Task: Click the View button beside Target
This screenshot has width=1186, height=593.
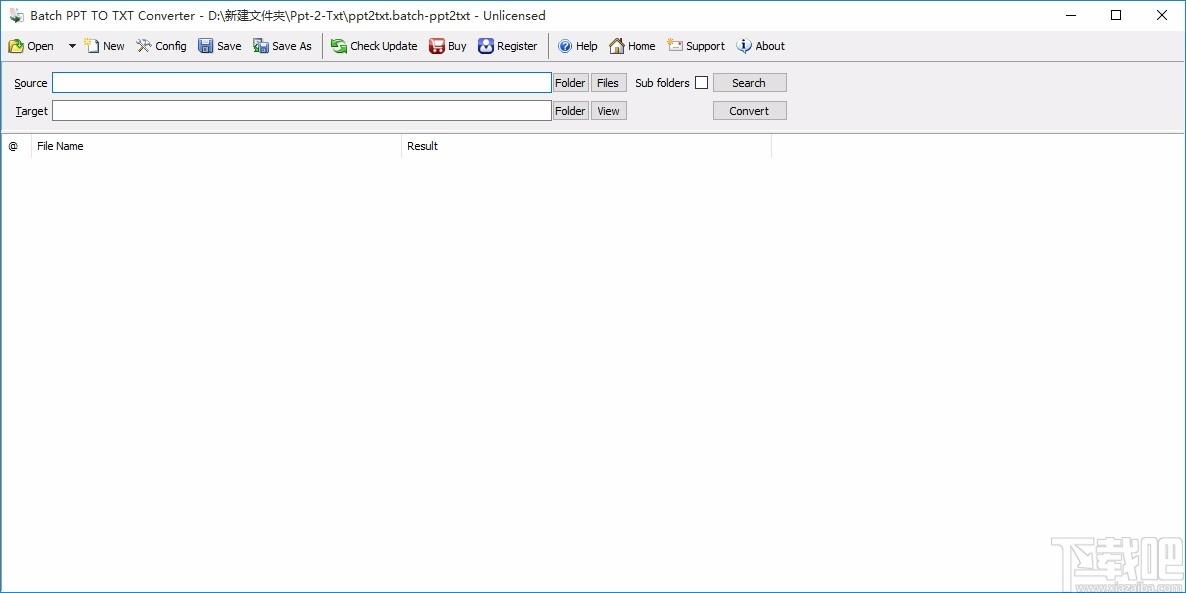Action: click(x=608, y=110)
